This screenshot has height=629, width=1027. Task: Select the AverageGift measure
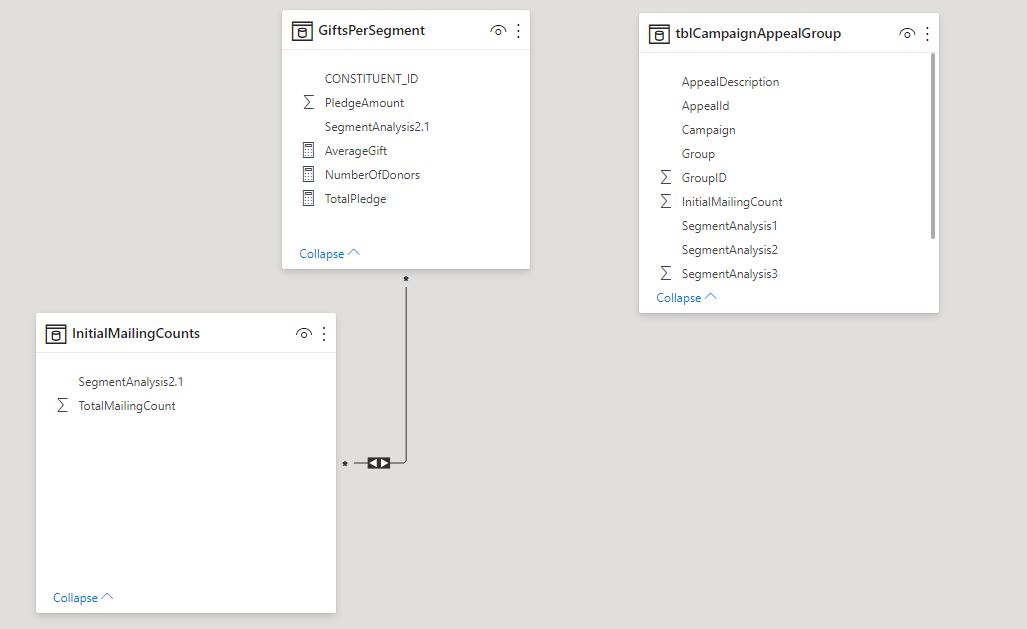[x=356, y=151]
